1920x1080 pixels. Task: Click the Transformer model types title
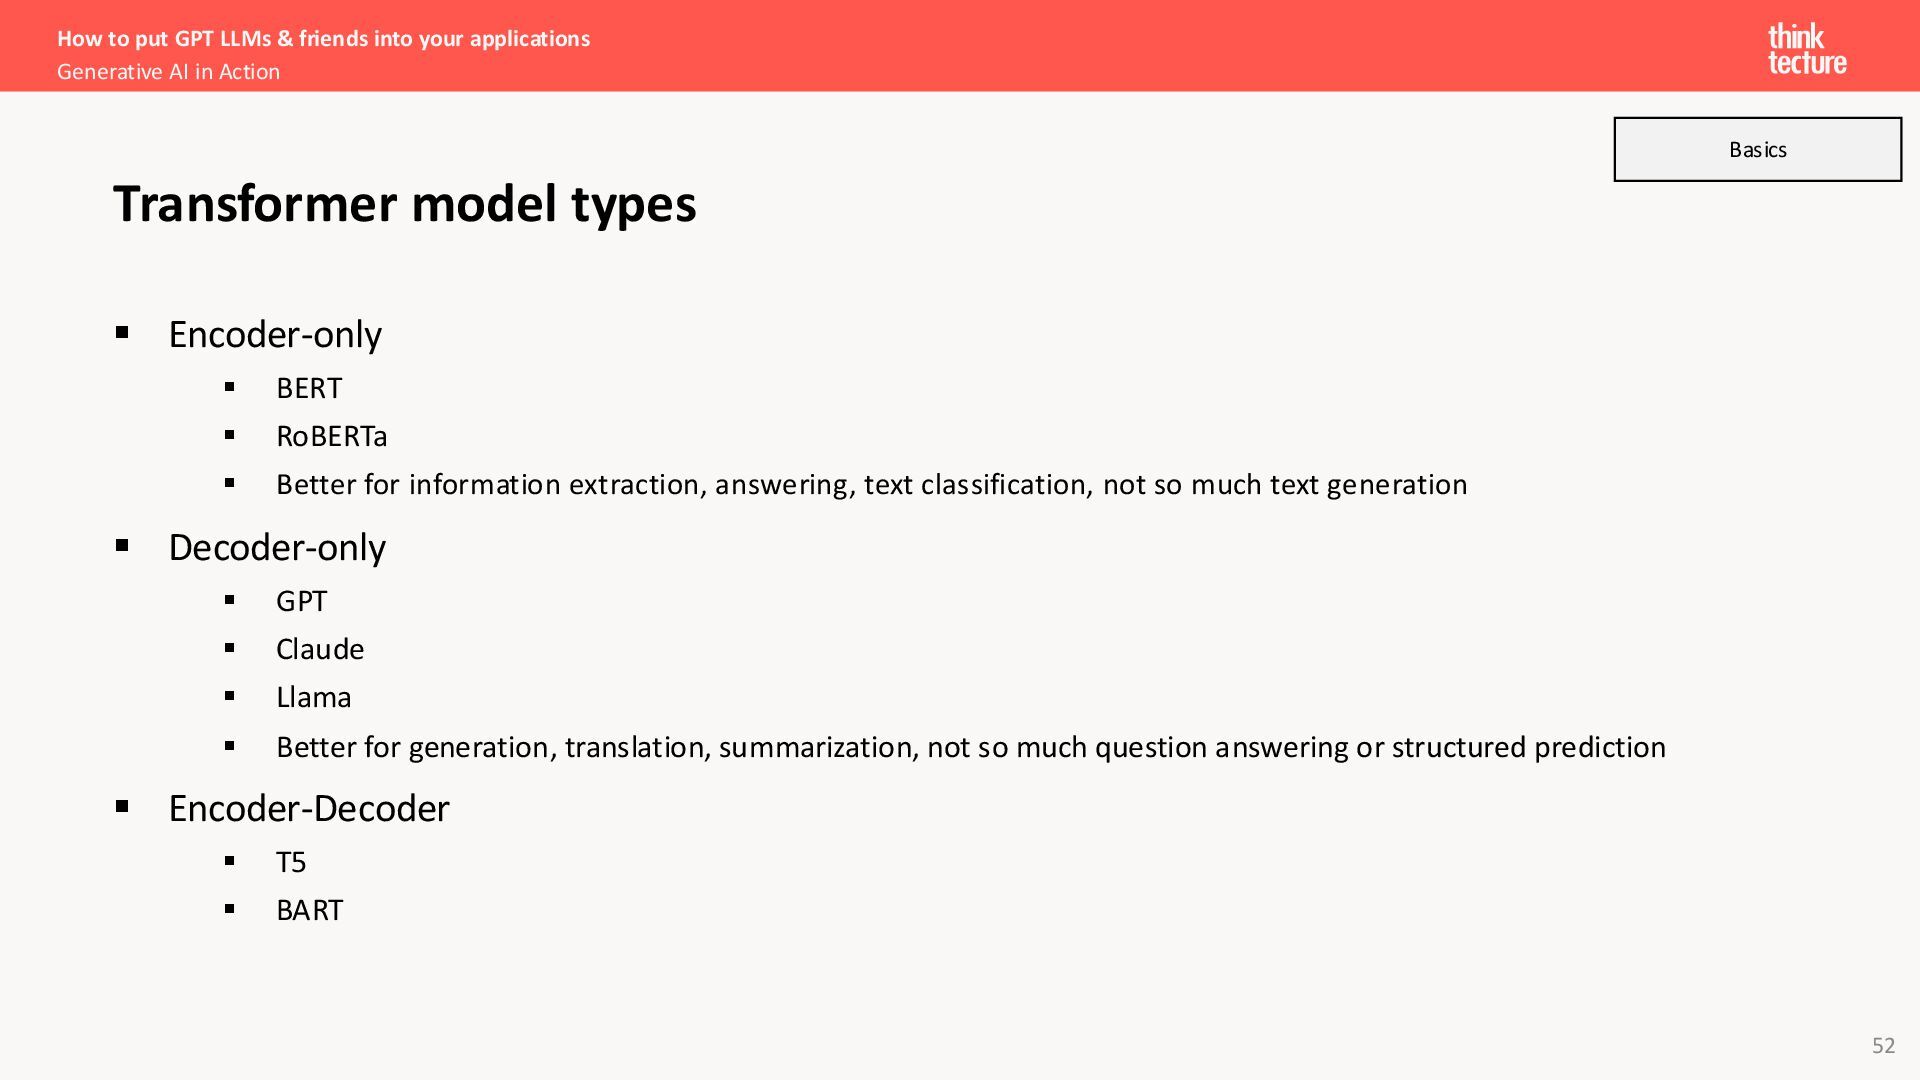coord(404,204)
